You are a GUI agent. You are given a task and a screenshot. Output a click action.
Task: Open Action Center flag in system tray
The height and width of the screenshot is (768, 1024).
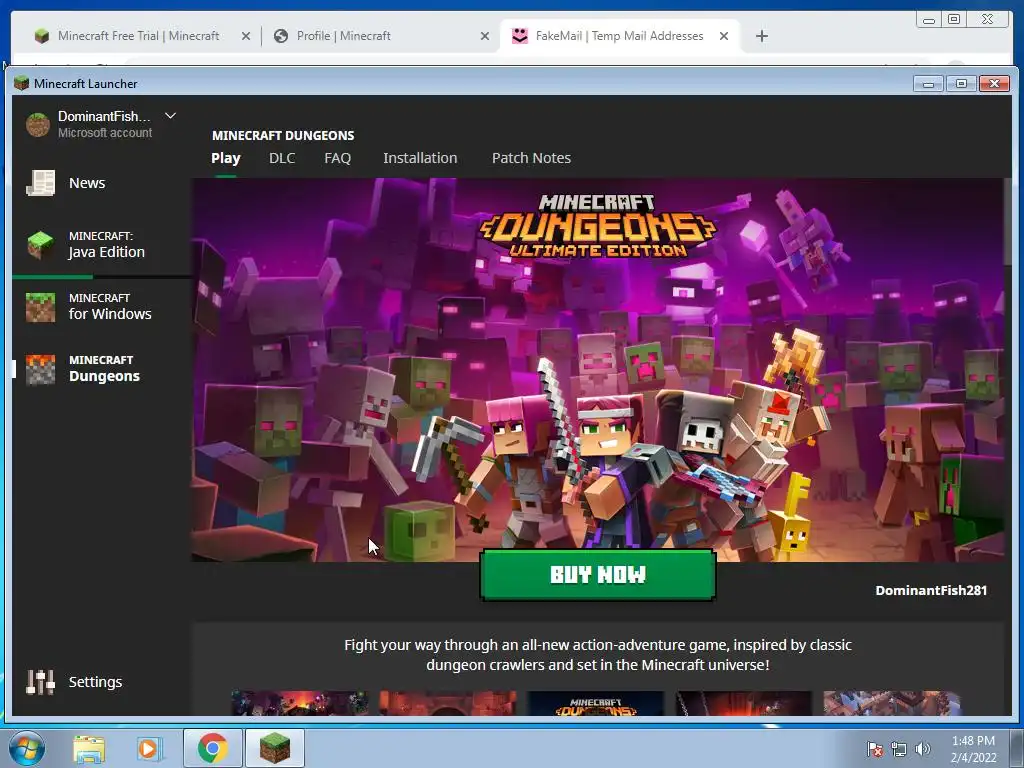point(875,749)
